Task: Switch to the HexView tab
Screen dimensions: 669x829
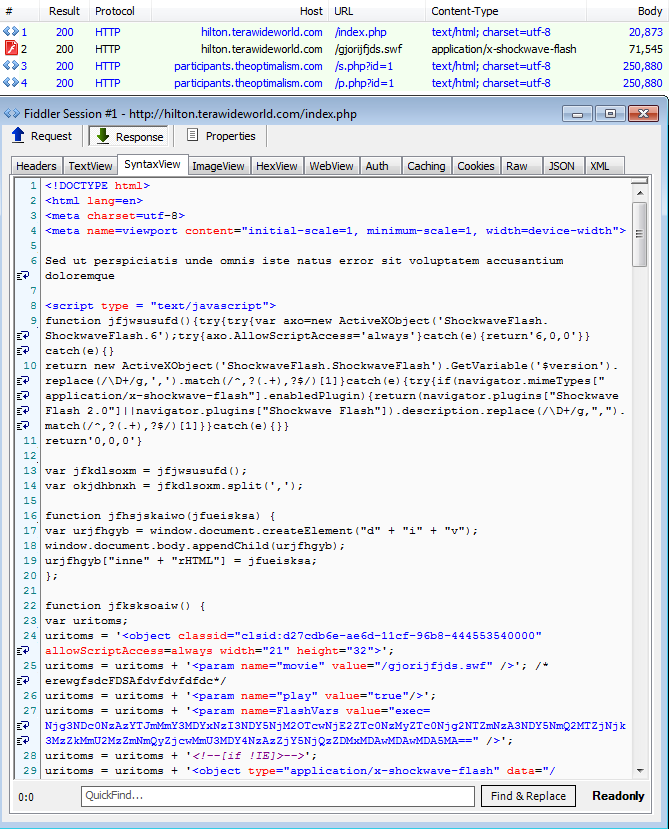Action: tap(277, 166)
